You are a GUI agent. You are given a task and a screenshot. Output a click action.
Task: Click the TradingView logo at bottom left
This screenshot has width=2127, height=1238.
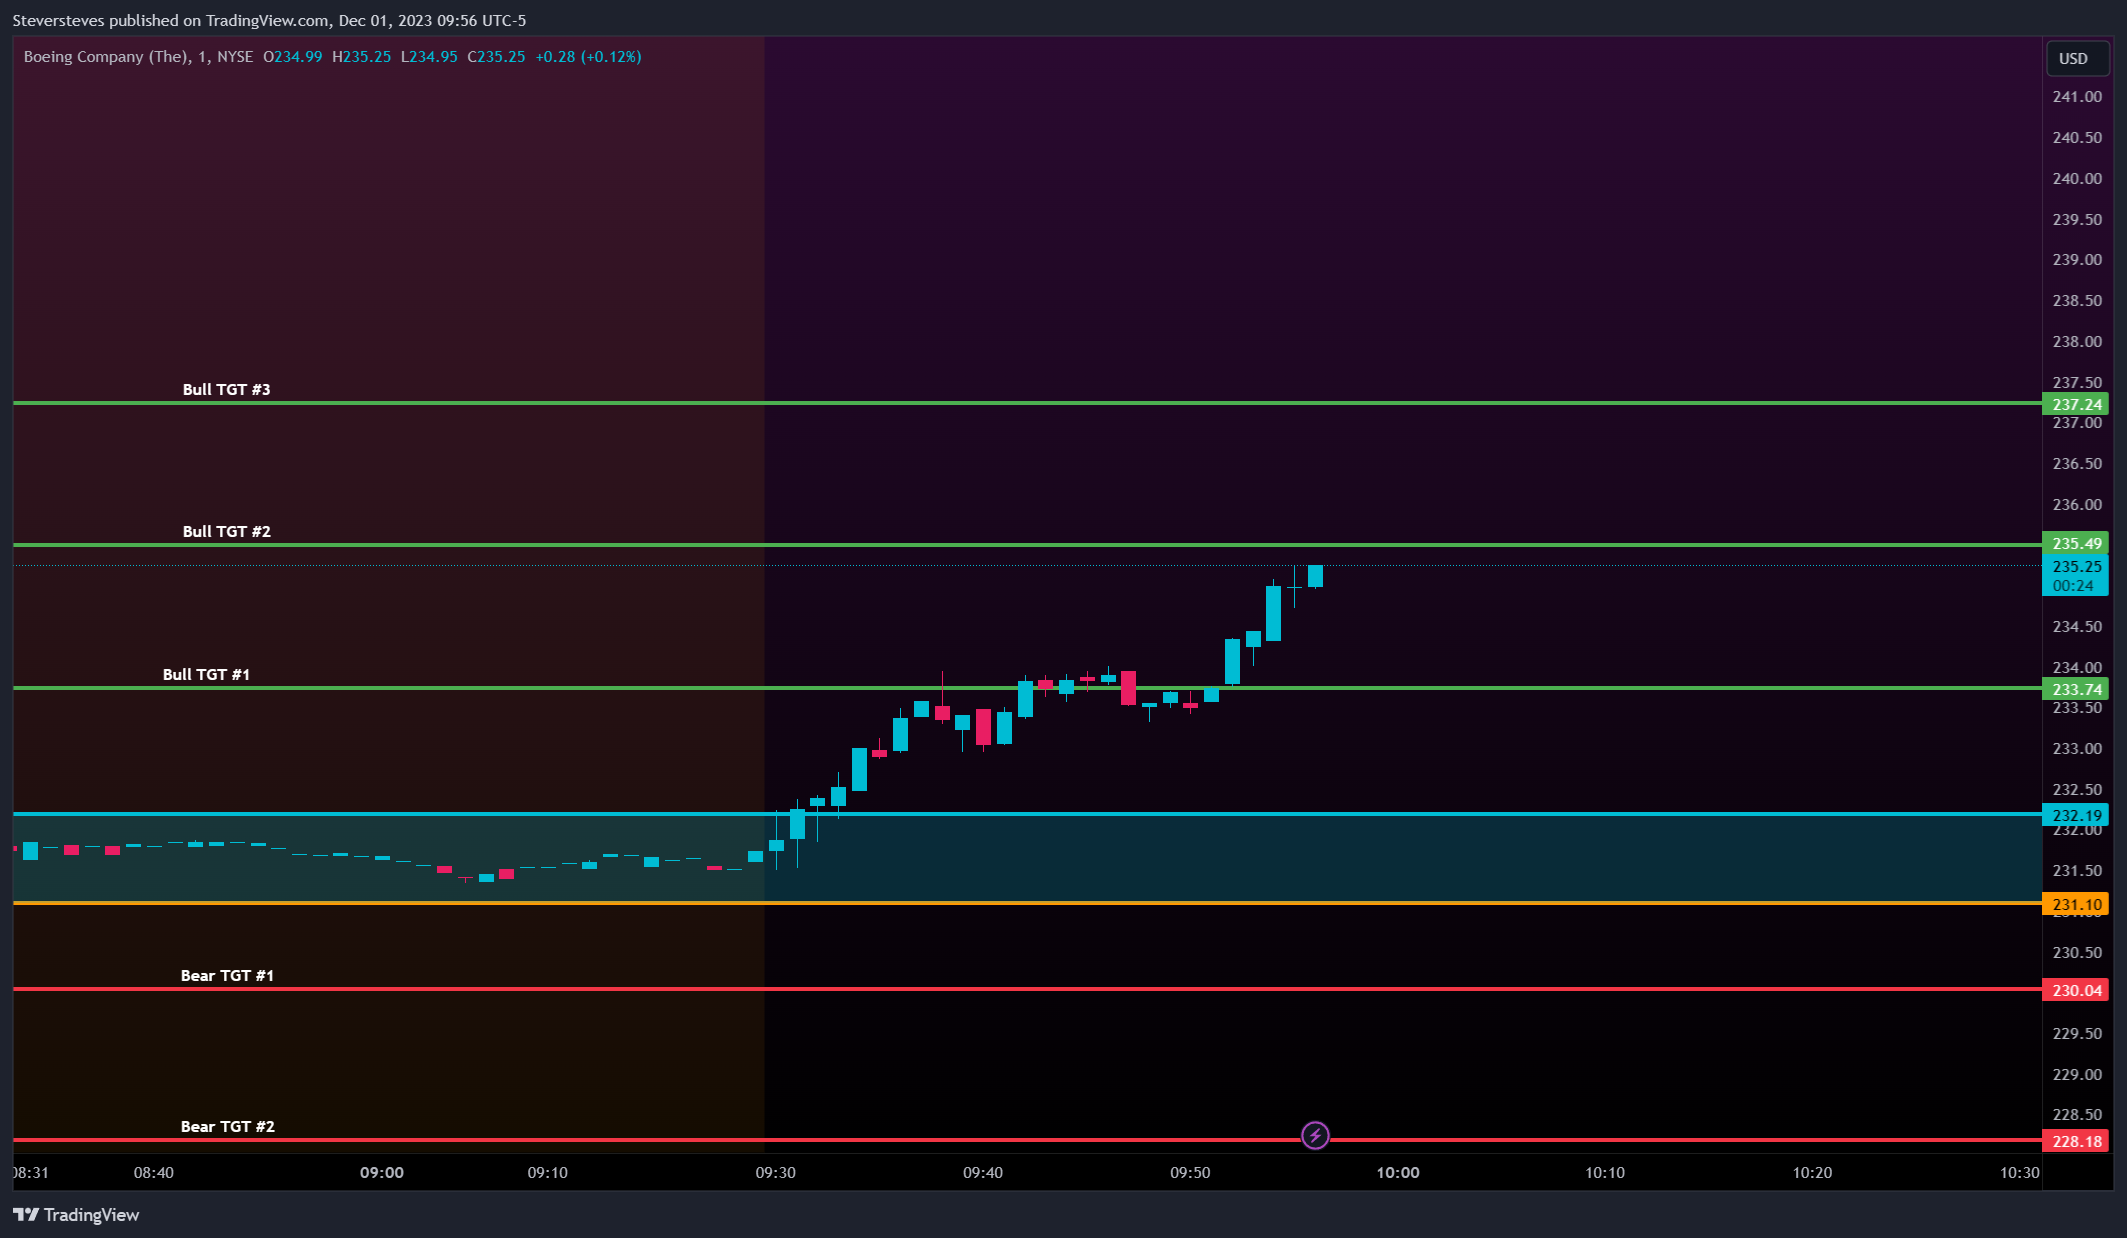coord(76,1214)
